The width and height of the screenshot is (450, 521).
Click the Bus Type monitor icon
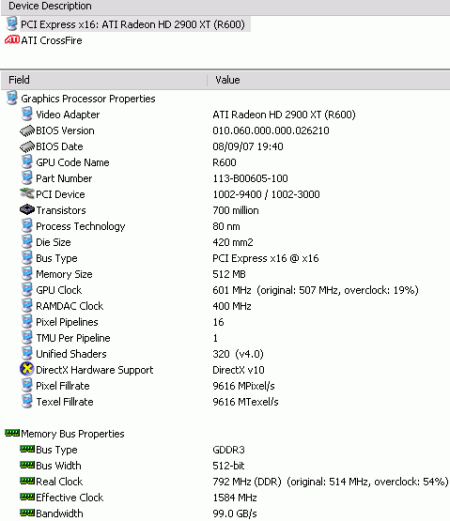coord(27,258)
